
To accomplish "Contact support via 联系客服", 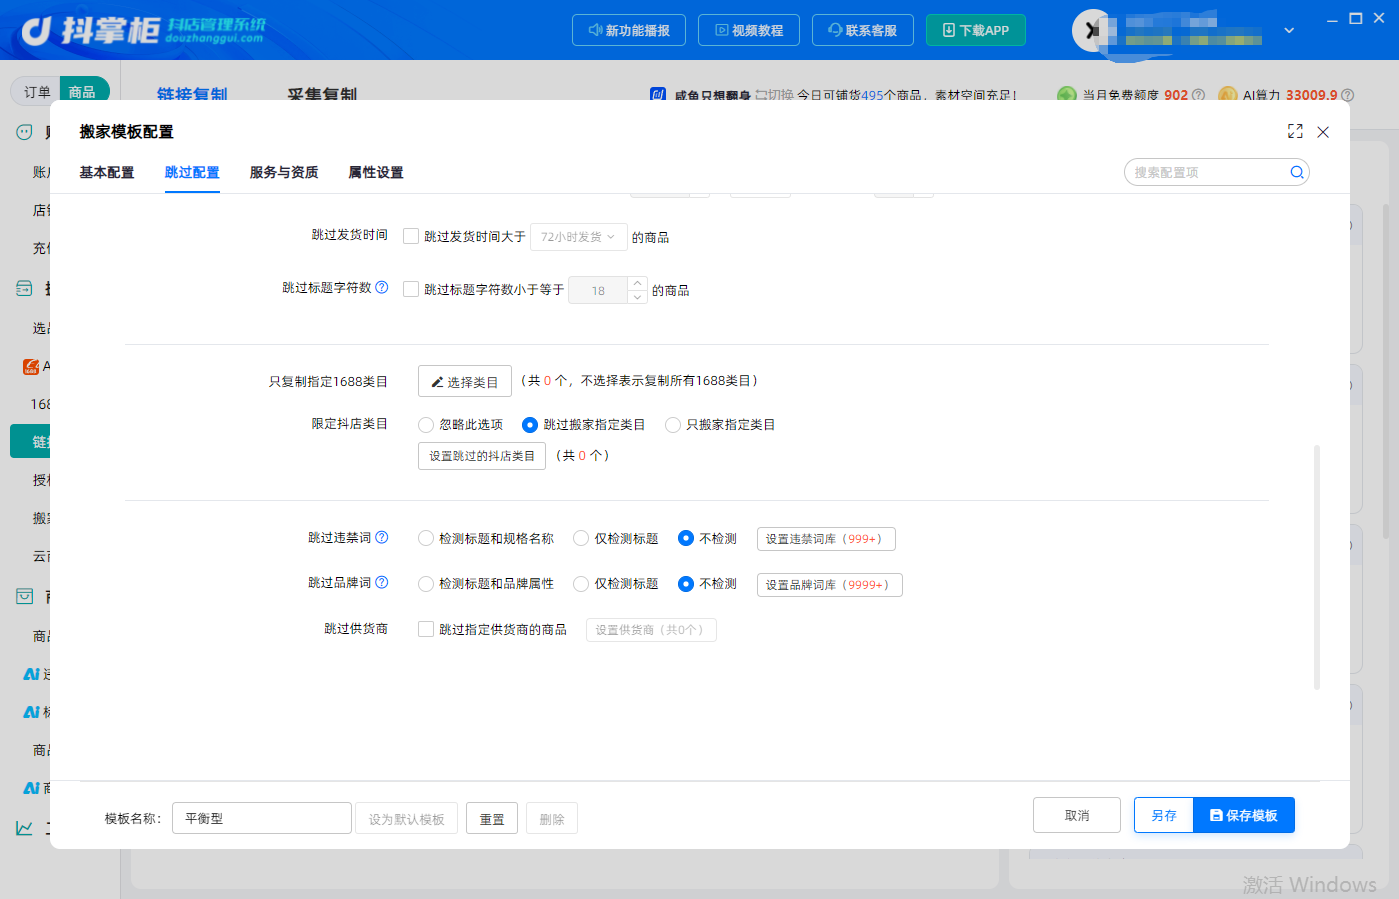I will click(863, 30).
